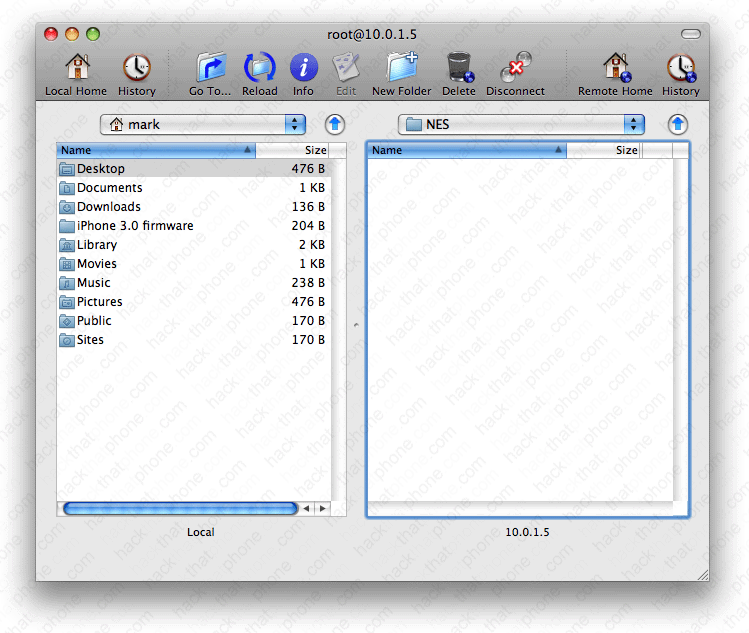This screenshot has height=633, width=749.
Task: Expand the remote 'NES' path dropdown
Action: [x=634, y=124]
